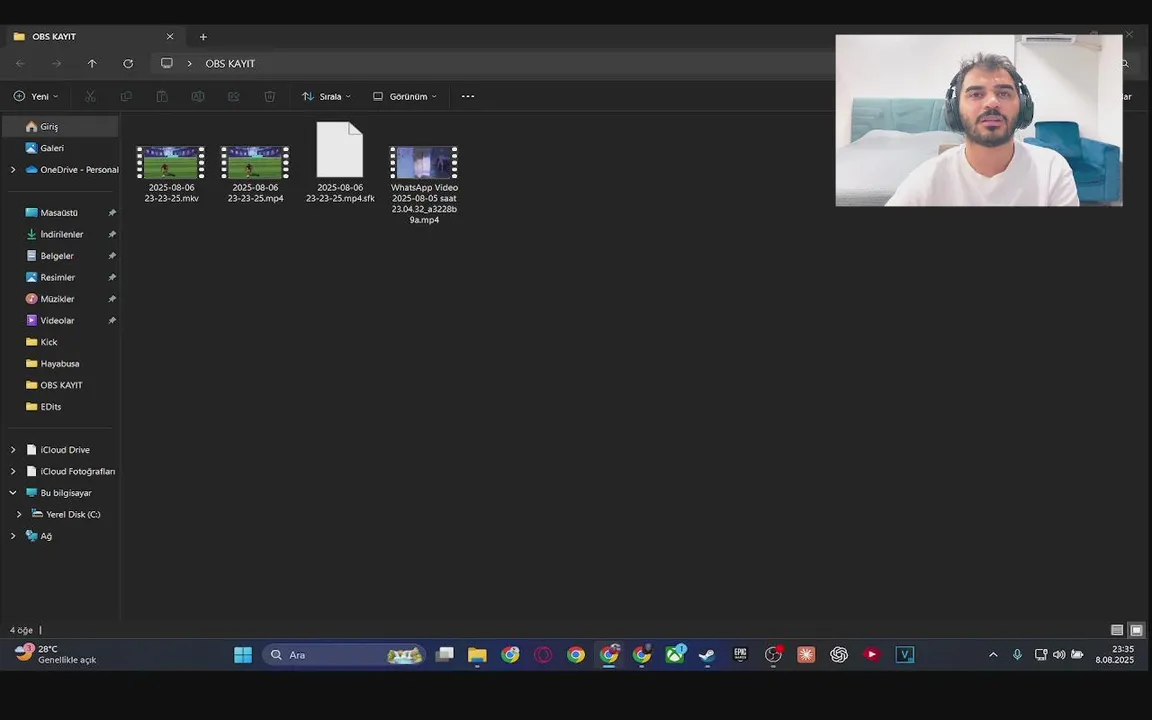Viewport: 1152px width, 720px height.
Task: Show hidden system tray icons
Action: point(993,655)
